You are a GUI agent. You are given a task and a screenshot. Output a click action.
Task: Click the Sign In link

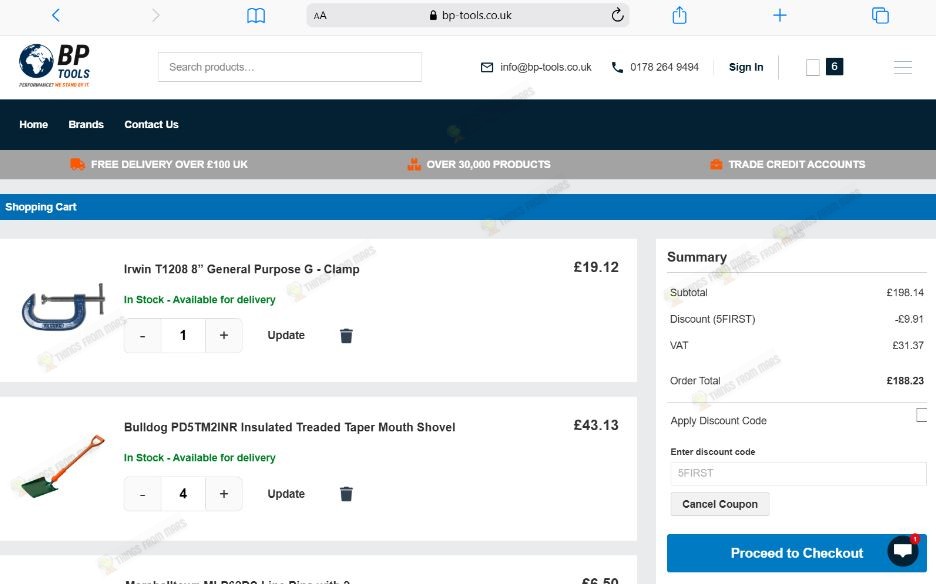tap(746, 67)
